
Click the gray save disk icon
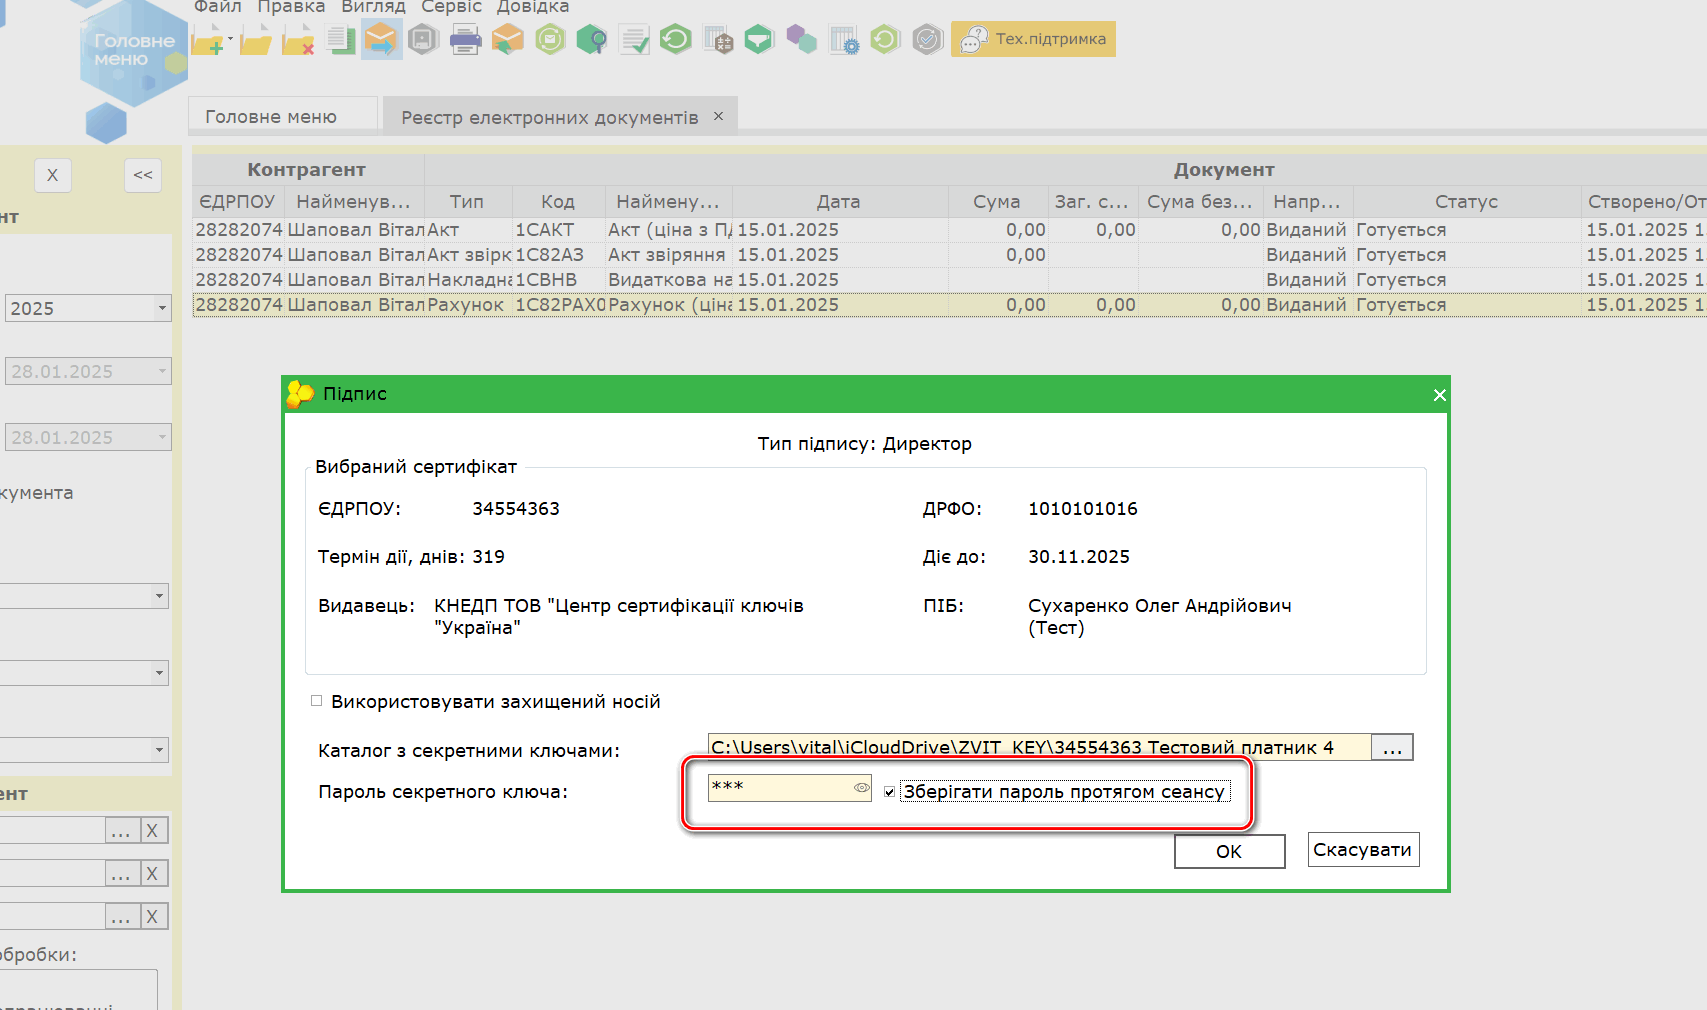coord(423,41)
